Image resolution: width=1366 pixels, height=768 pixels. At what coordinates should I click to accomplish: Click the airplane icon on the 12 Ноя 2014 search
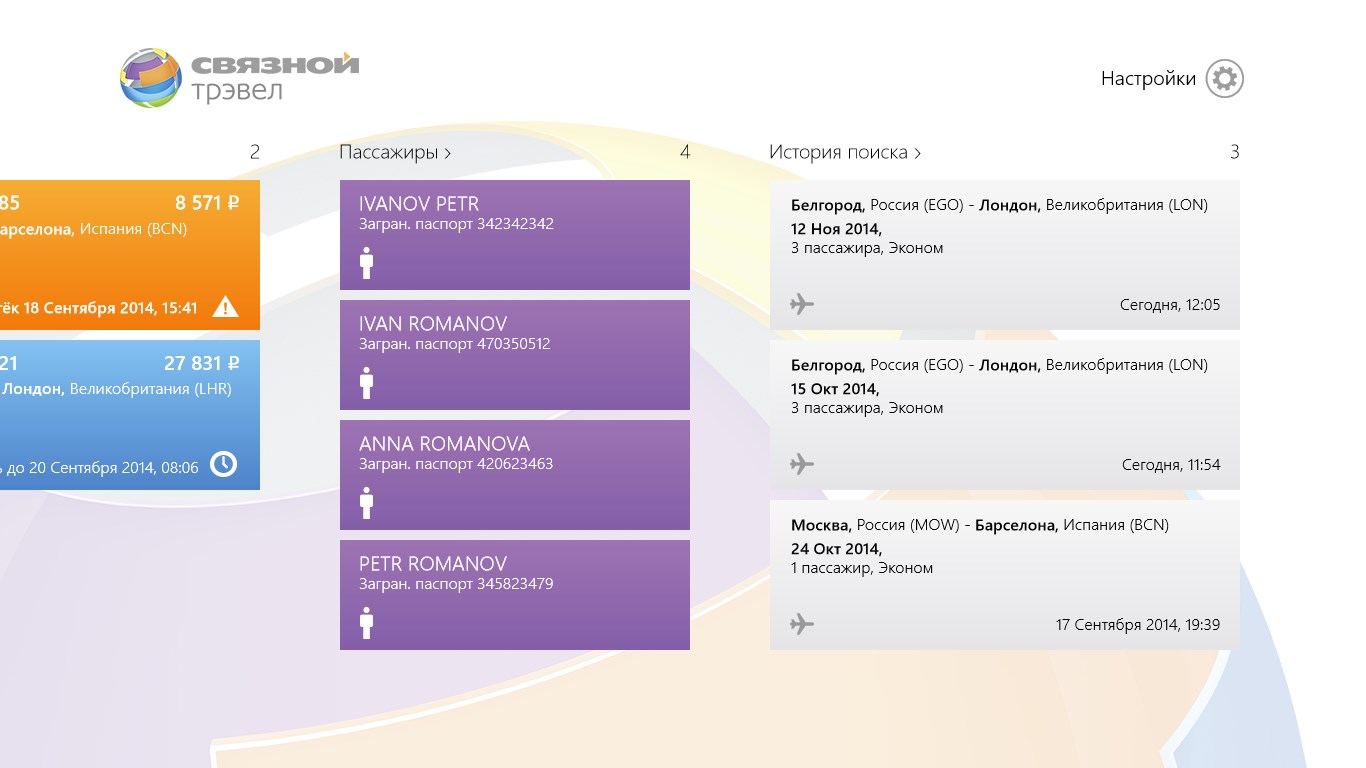(802, 304)
